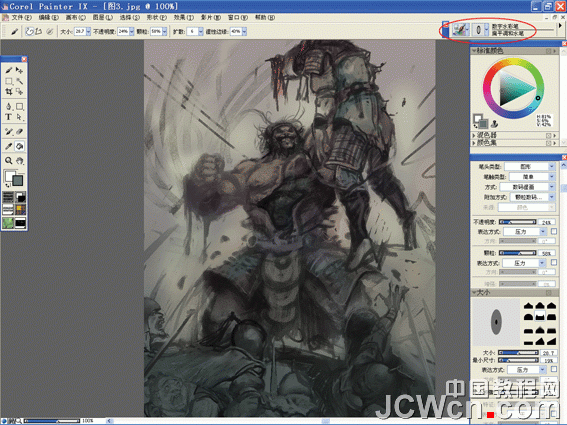Select the Magnifier zoom tool
567x425 pixels.
(9, 161)
